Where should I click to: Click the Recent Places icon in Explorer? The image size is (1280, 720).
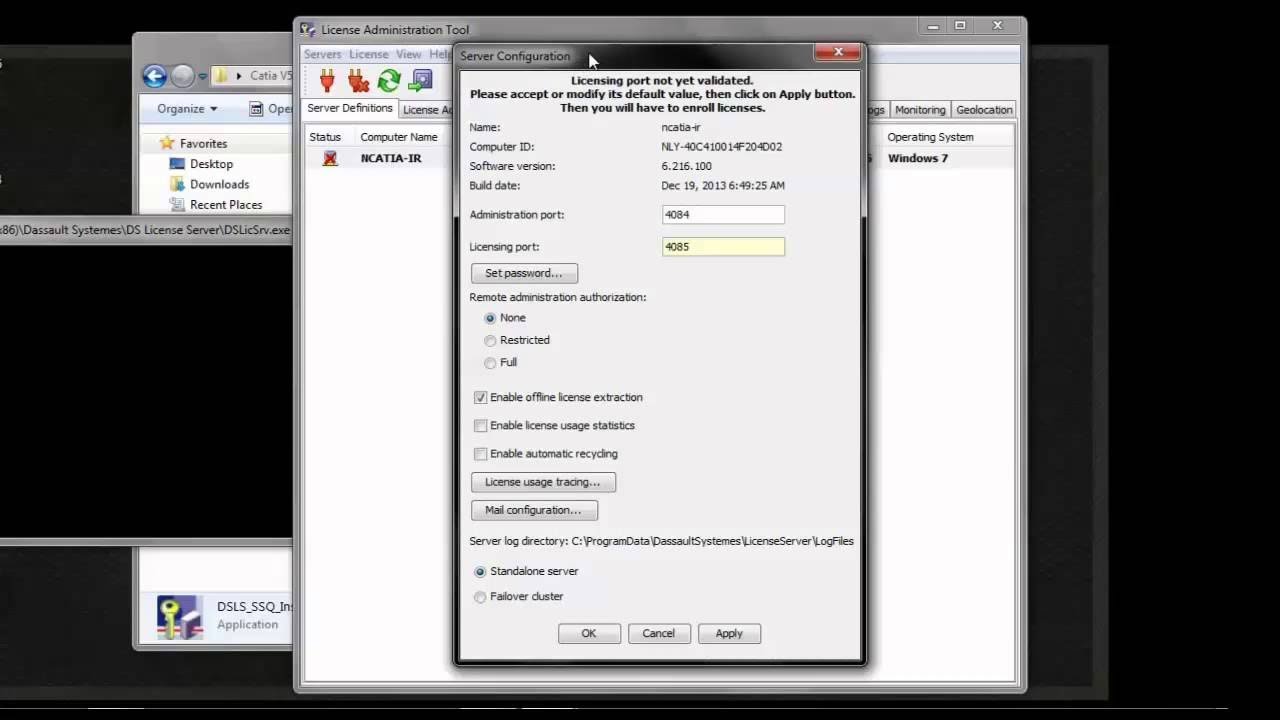pos(177,204)
